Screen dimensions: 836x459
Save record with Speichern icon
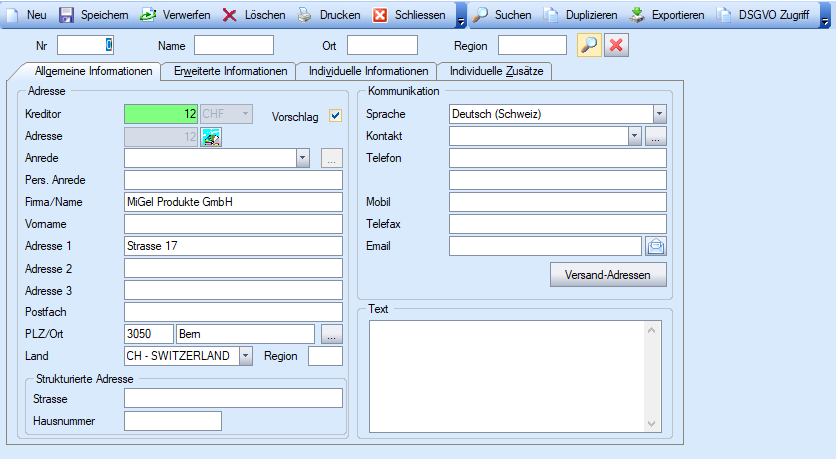click(x=66, y=15)
